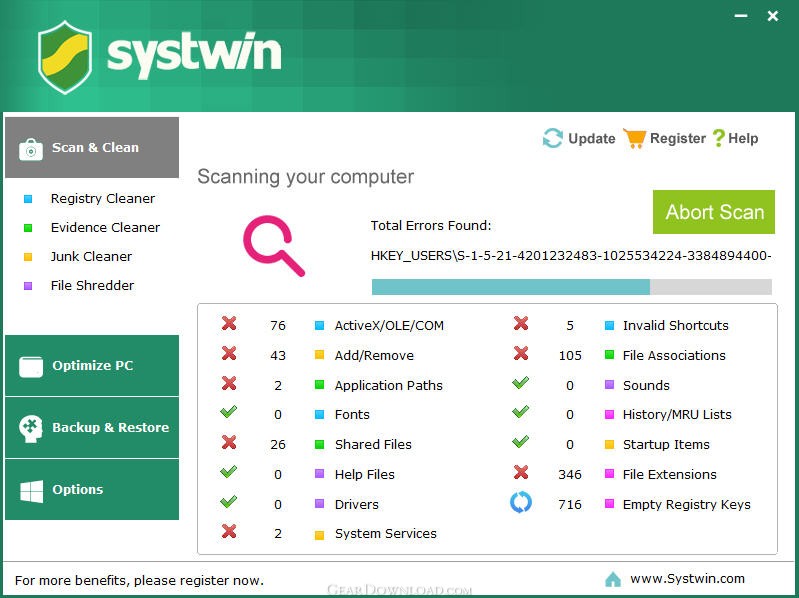Click the 716 error count value
Image resolution: width=799 pixels, height=598 pixels.
pos(570,505)
